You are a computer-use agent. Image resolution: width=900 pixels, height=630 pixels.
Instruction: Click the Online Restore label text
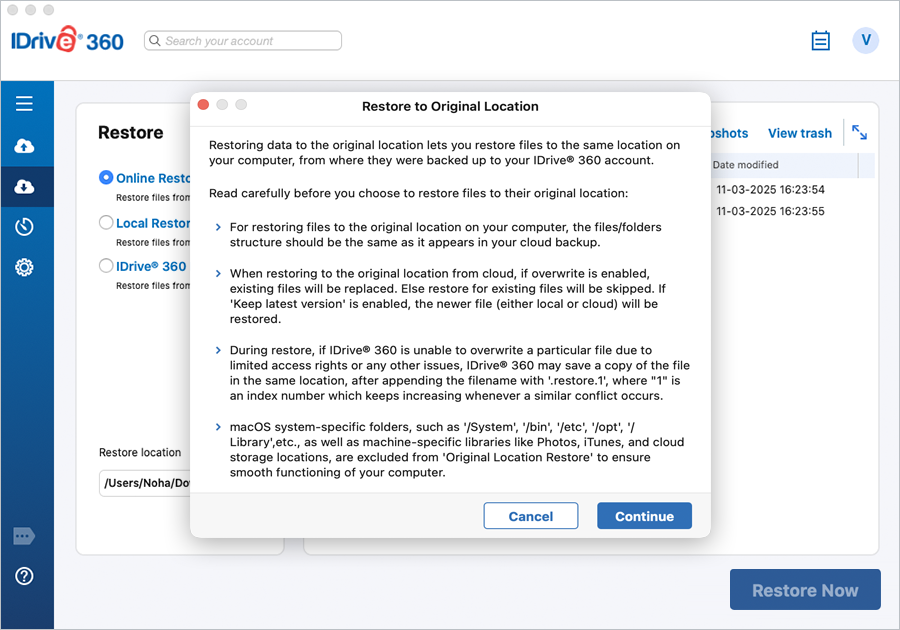153,178
